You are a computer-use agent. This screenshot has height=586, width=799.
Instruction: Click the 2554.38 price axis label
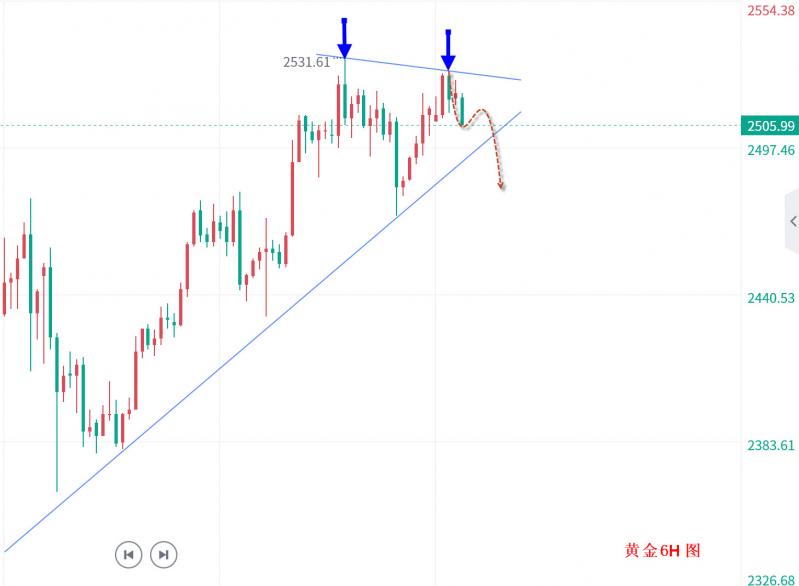769,10
